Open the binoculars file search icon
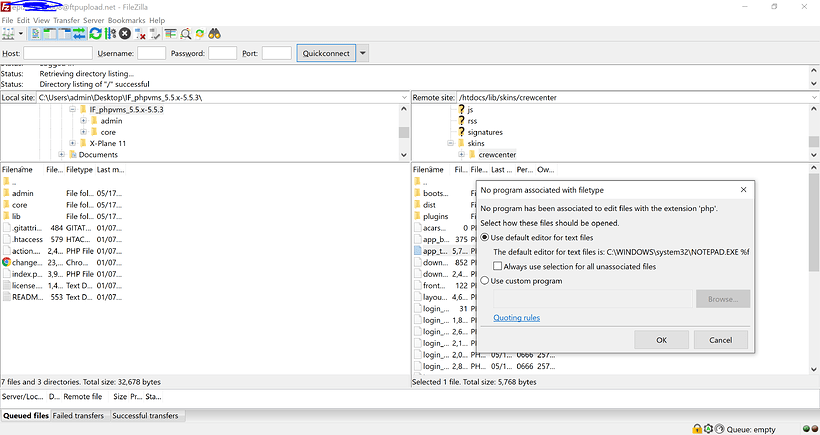This screenshot has width=820, height=435. coord(215,34)
